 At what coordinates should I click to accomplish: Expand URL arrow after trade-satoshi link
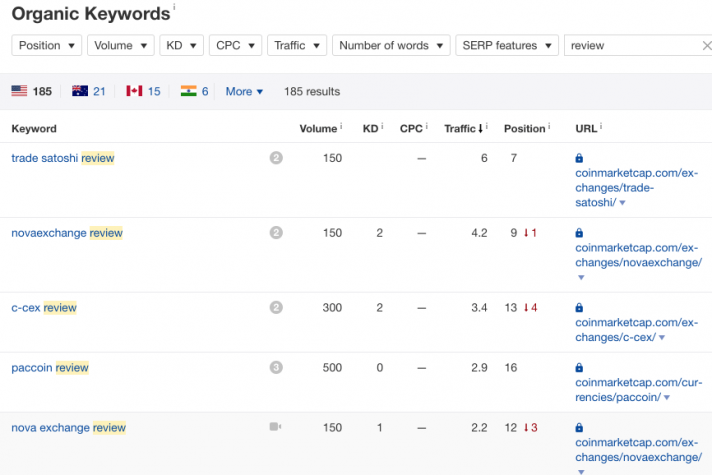tap(623, 203)
